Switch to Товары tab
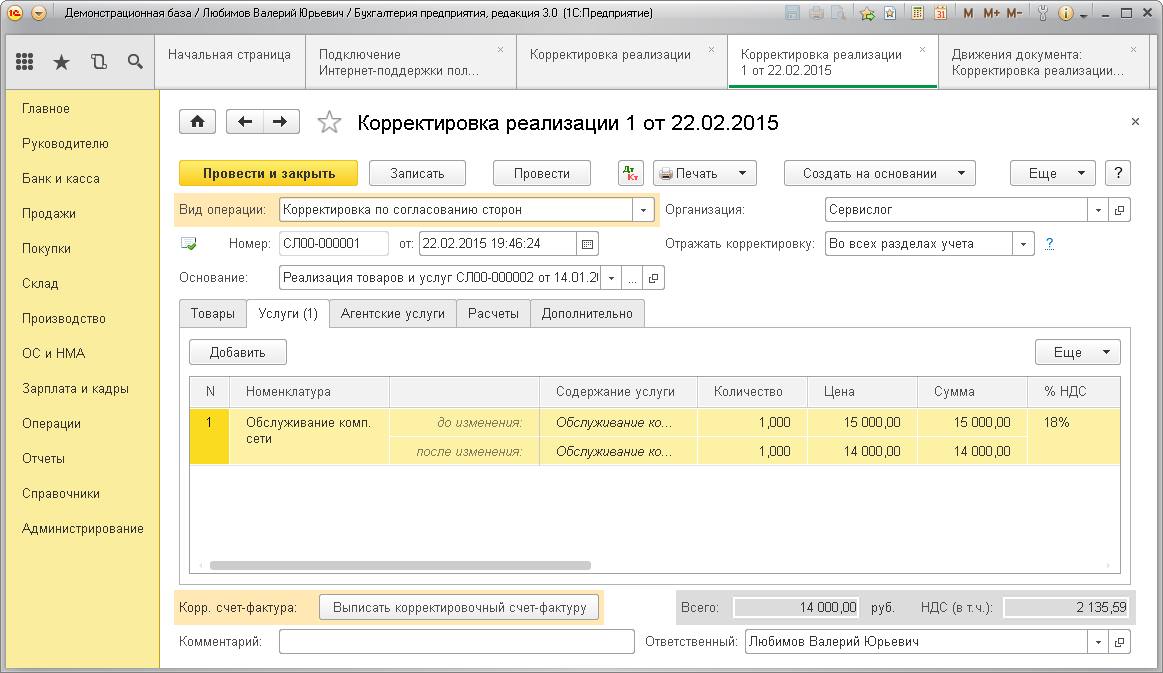 [x=213, y=313]
